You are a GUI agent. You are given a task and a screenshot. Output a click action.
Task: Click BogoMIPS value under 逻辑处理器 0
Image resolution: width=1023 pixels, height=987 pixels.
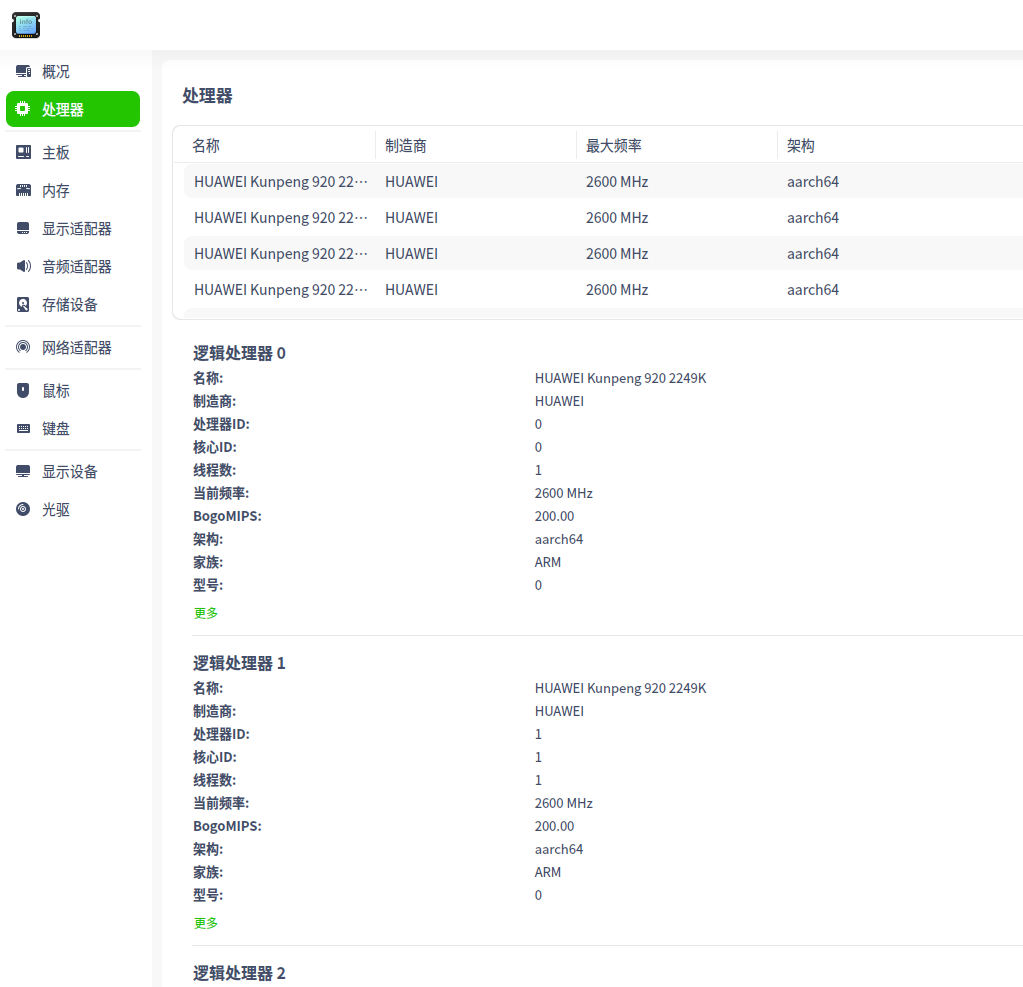pos(554,516)
